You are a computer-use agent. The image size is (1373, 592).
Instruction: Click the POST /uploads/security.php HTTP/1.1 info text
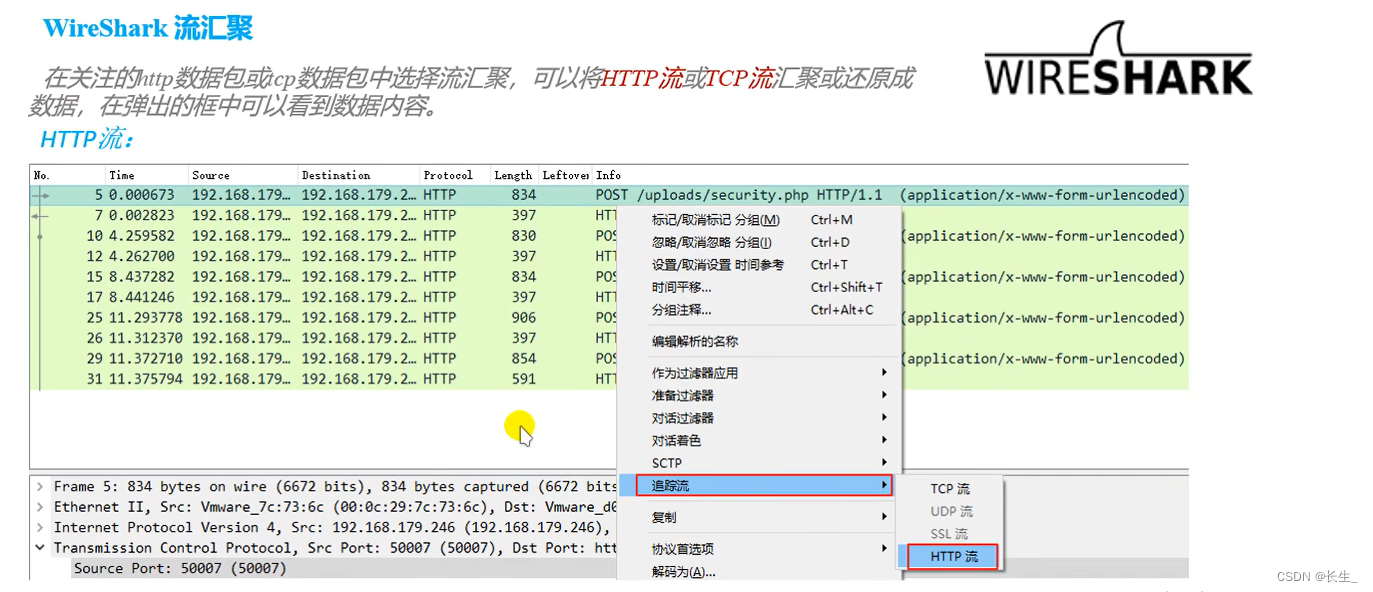point(739,195)
